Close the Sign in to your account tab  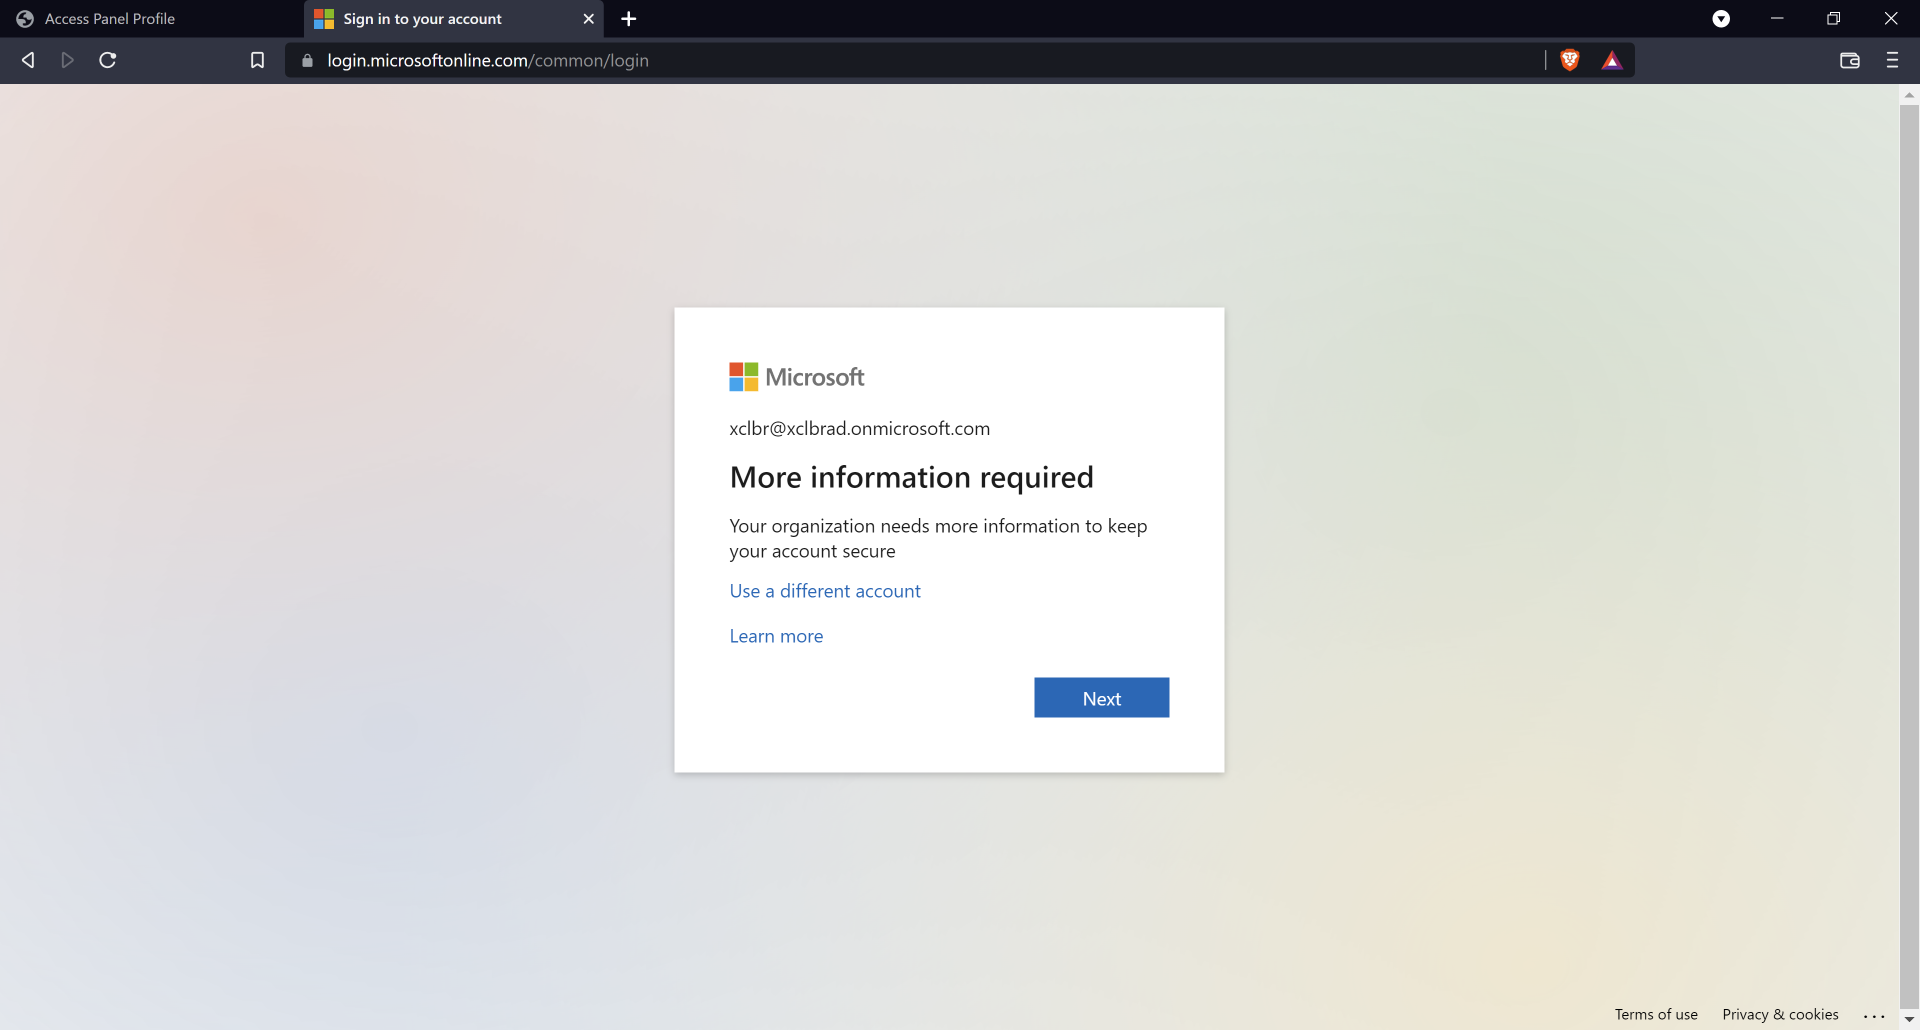(588, 19)
